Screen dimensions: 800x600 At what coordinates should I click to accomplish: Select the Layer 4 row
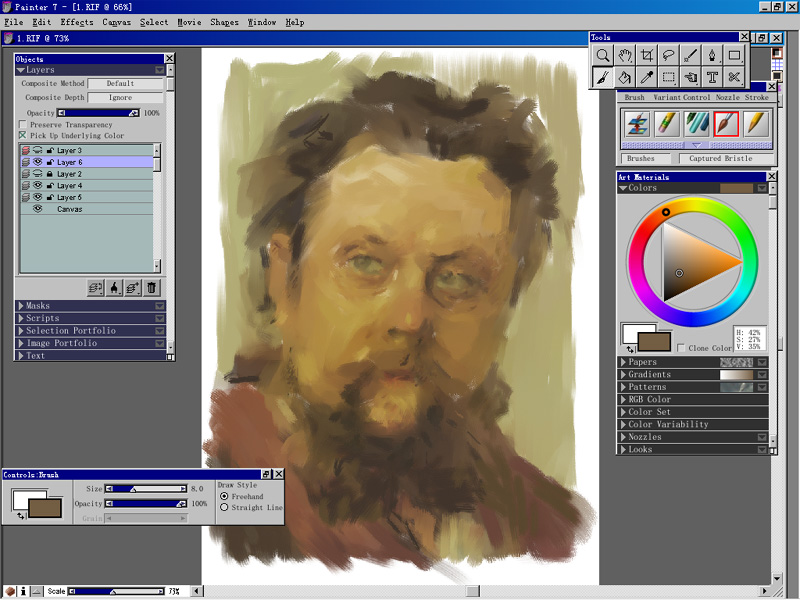87,185
